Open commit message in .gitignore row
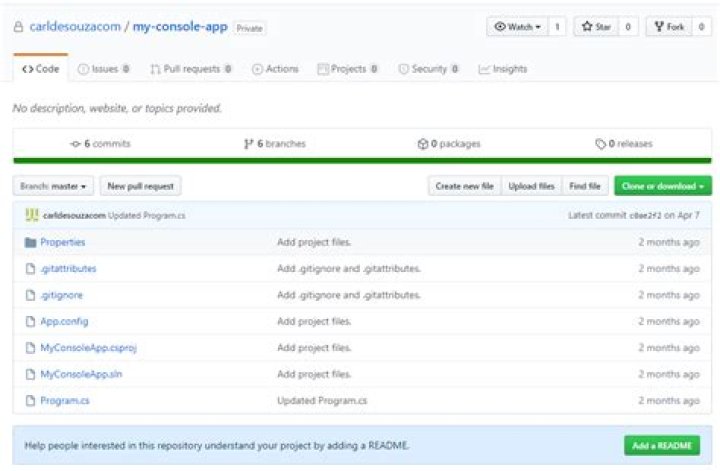This screenshot has width=720, height=471. [349, 295]
